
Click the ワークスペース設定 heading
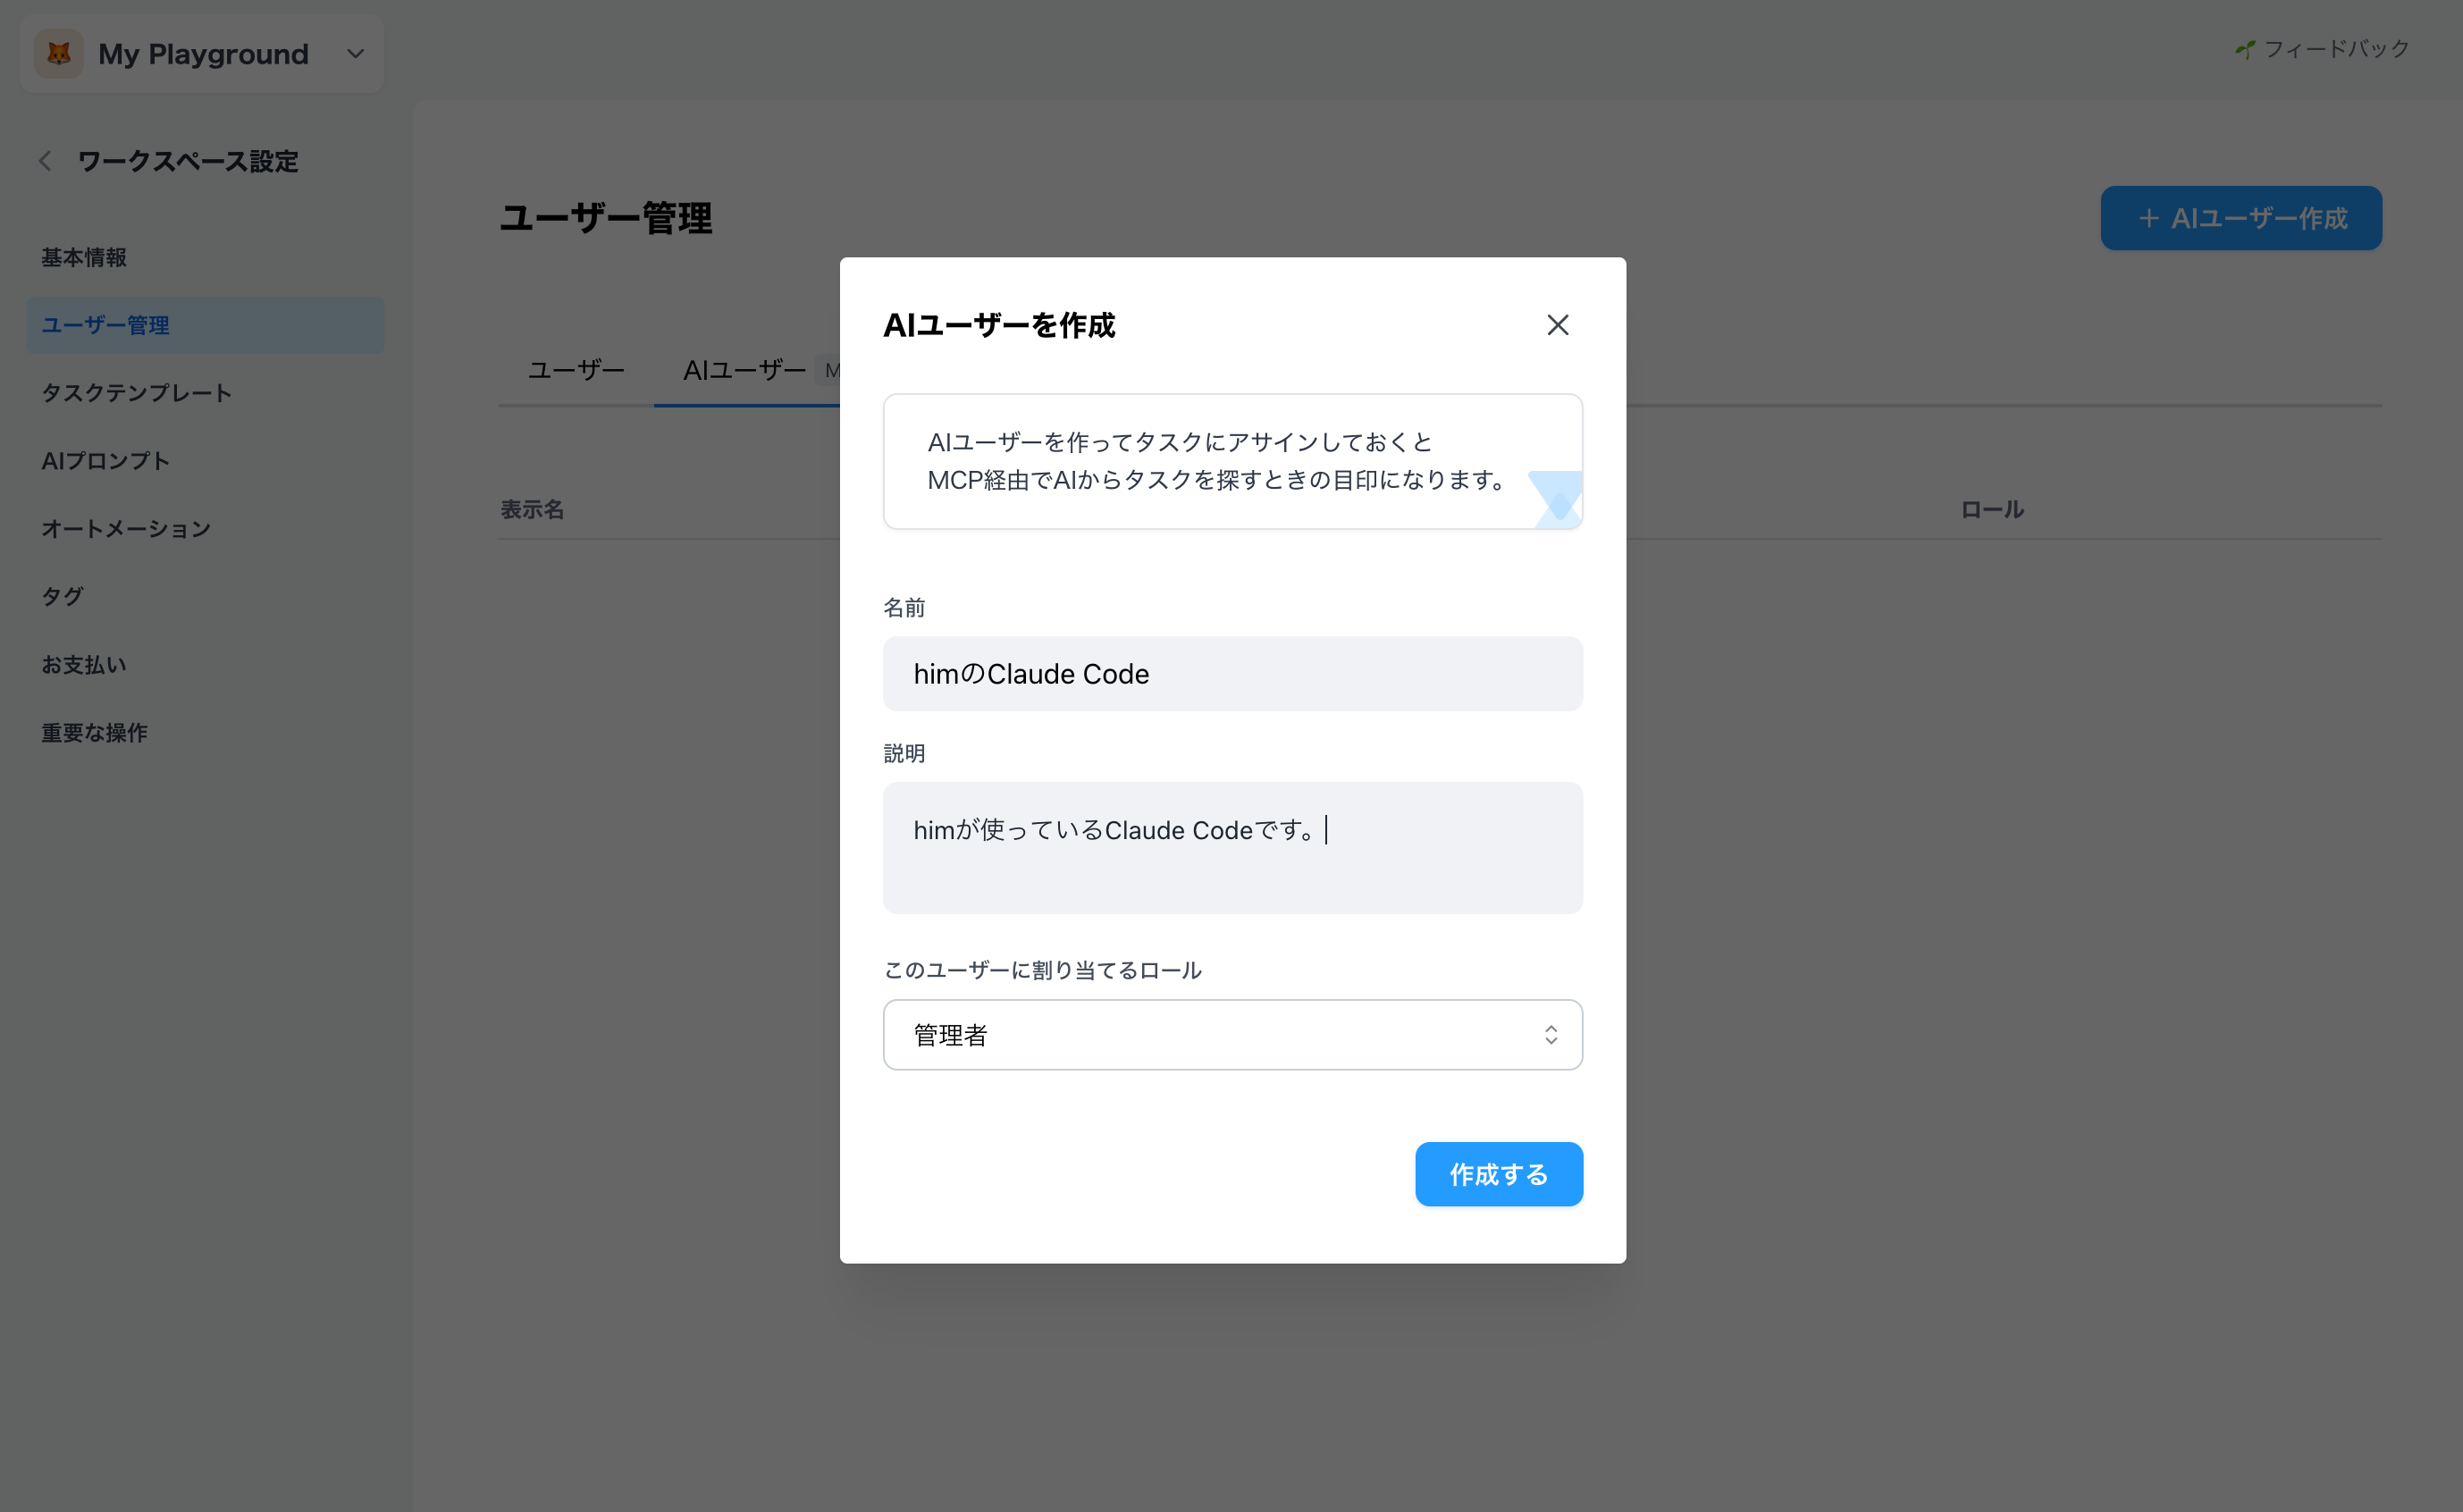[x=188, y=161]
